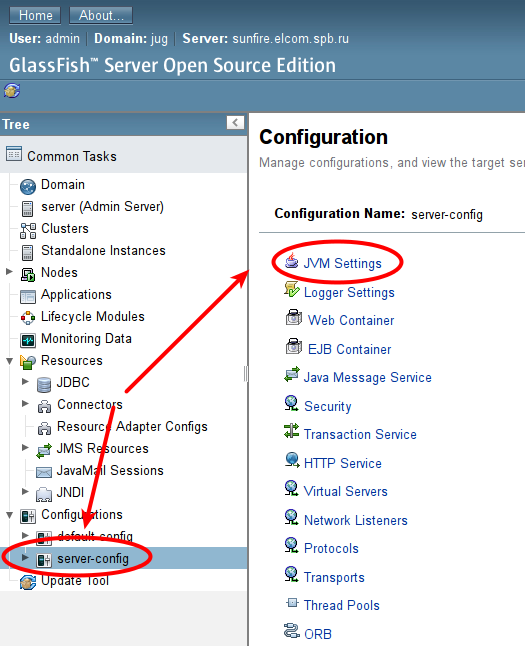525x646 pixels.
Task: Click the Web Container icon
Action: [x=294, y=317]
